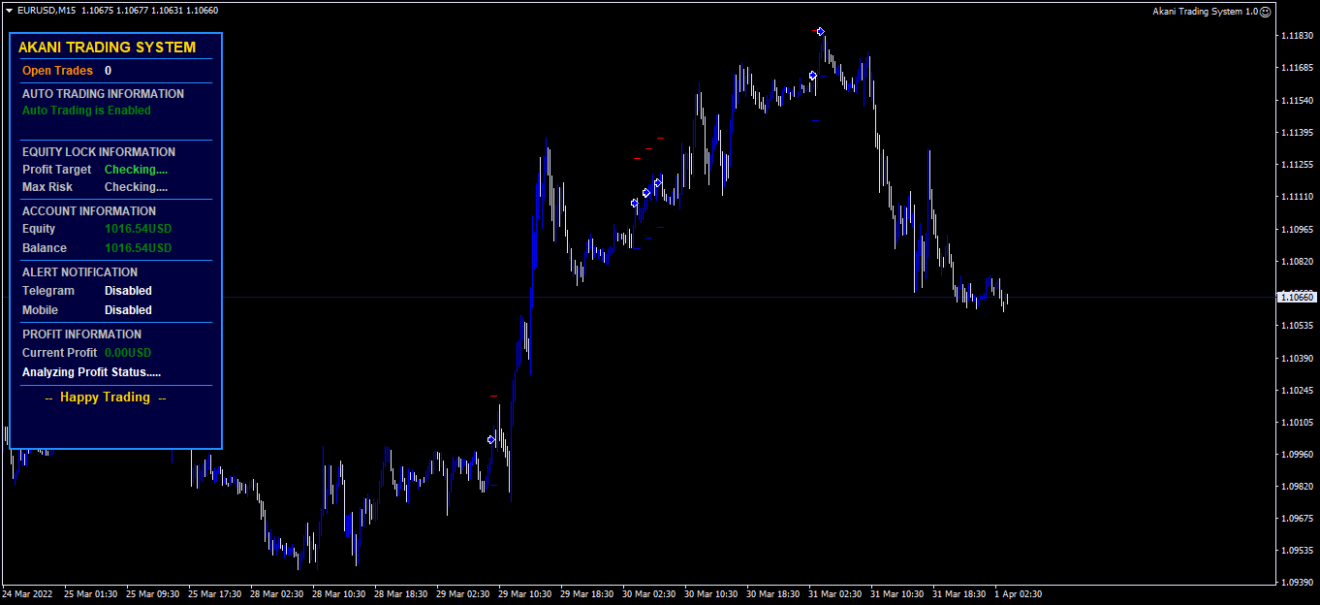Viewport: 1320px width, 605px height.
Task: Open the chart symbol dropdown triangle beside EURUSD,M15
Action: [x=9, y=10]
